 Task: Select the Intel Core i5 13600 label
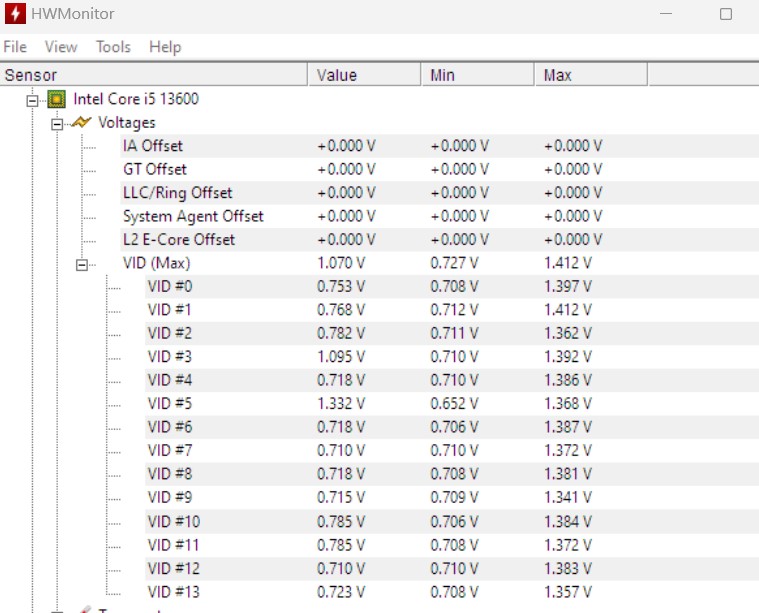point(136,99)
